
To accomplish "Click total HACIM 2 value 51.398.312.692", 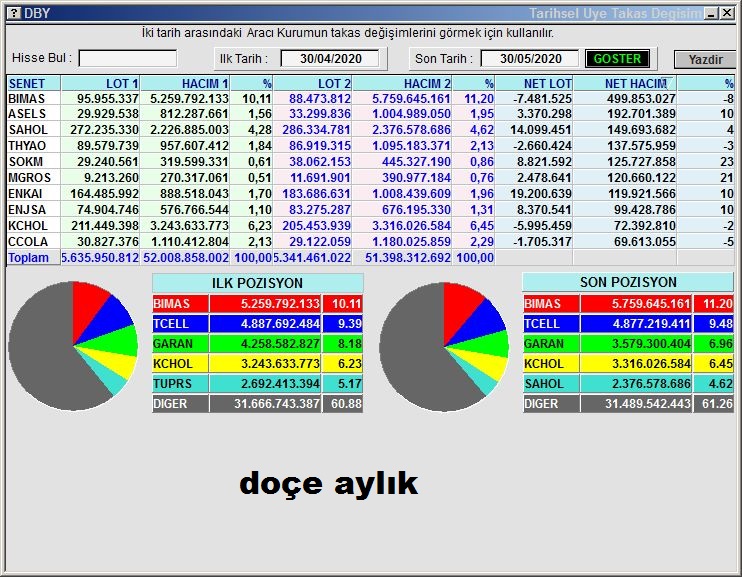I will point(408,258).
